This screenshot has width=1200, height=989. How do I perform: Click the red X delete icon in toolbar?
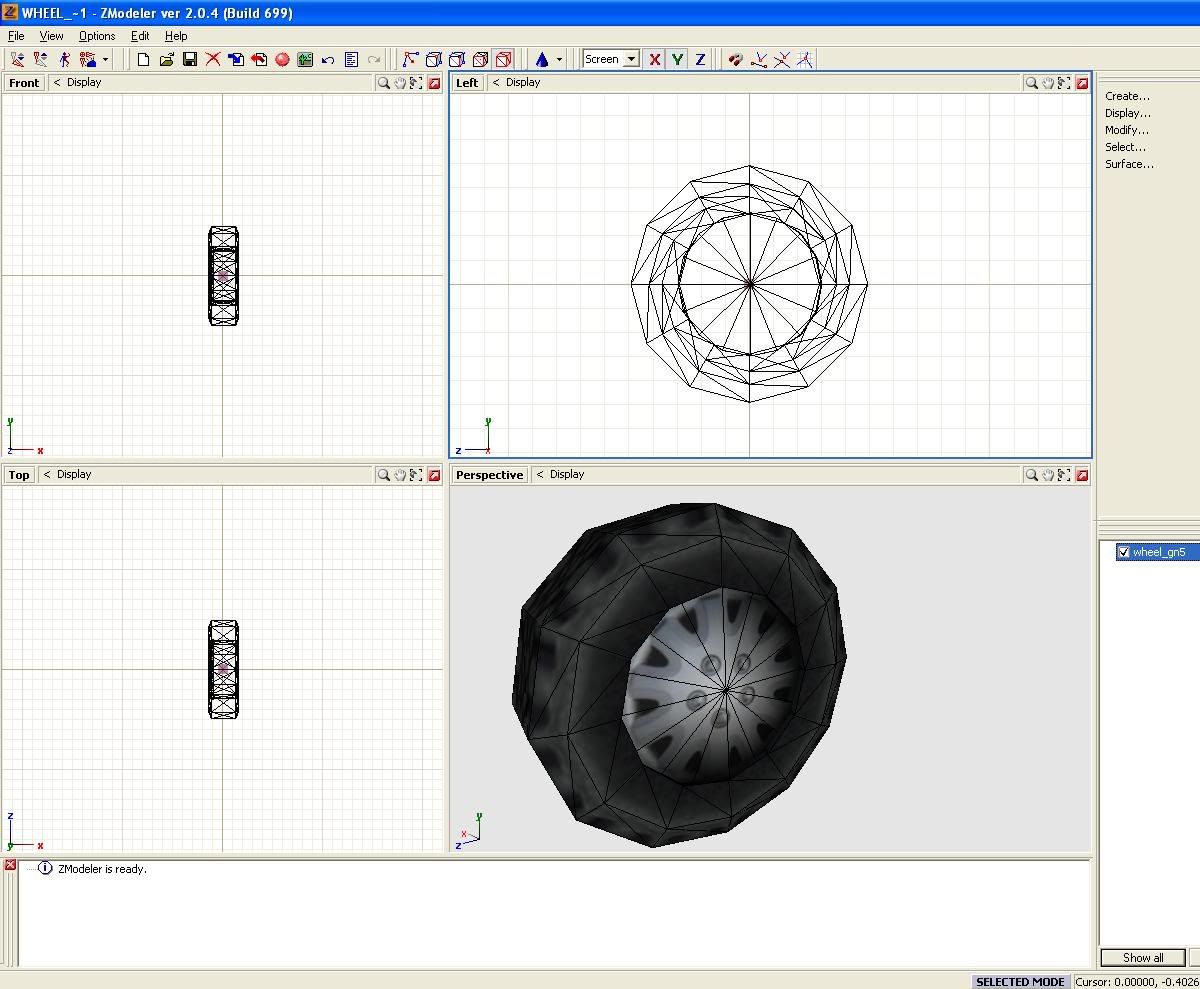tap(213, 60)
